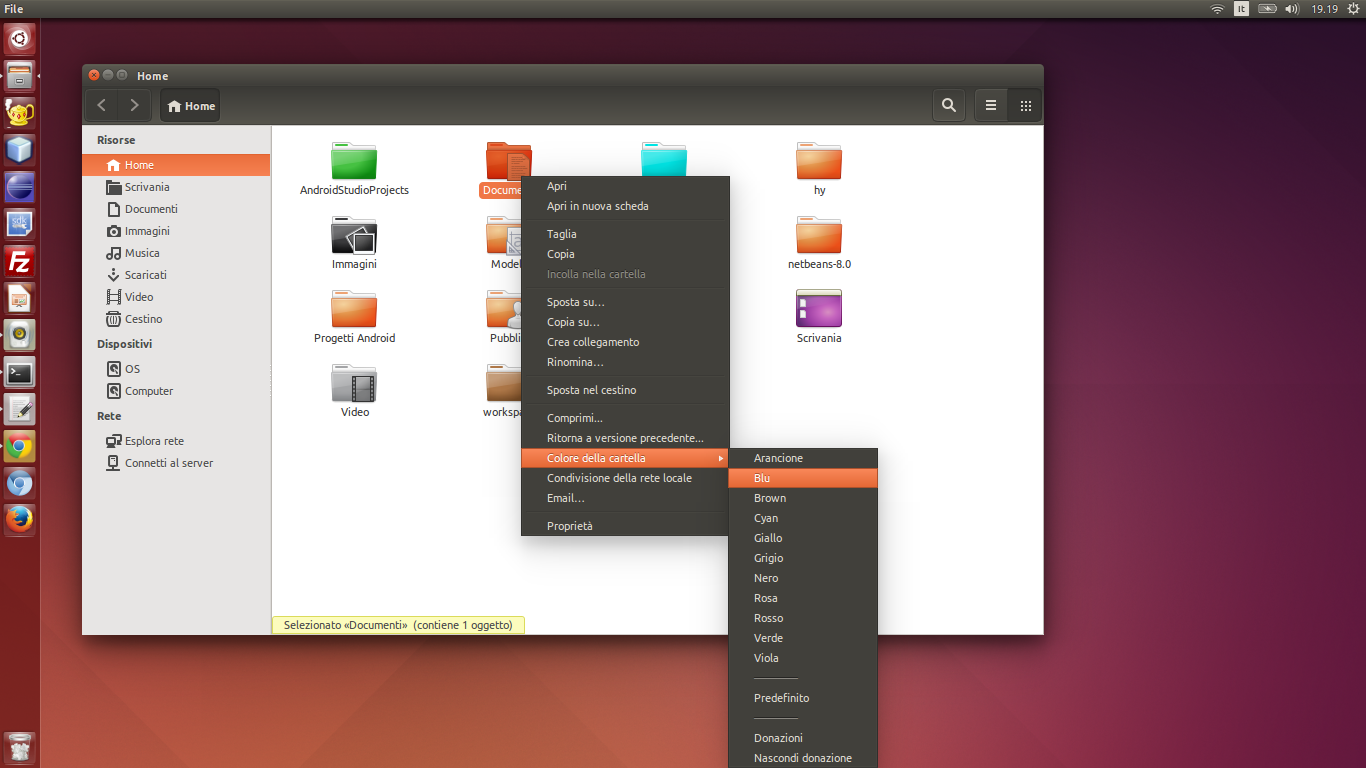This screenshot has width=1366, height=768.
Task: Open the File menu in the top bar
Action: (14, 9)
